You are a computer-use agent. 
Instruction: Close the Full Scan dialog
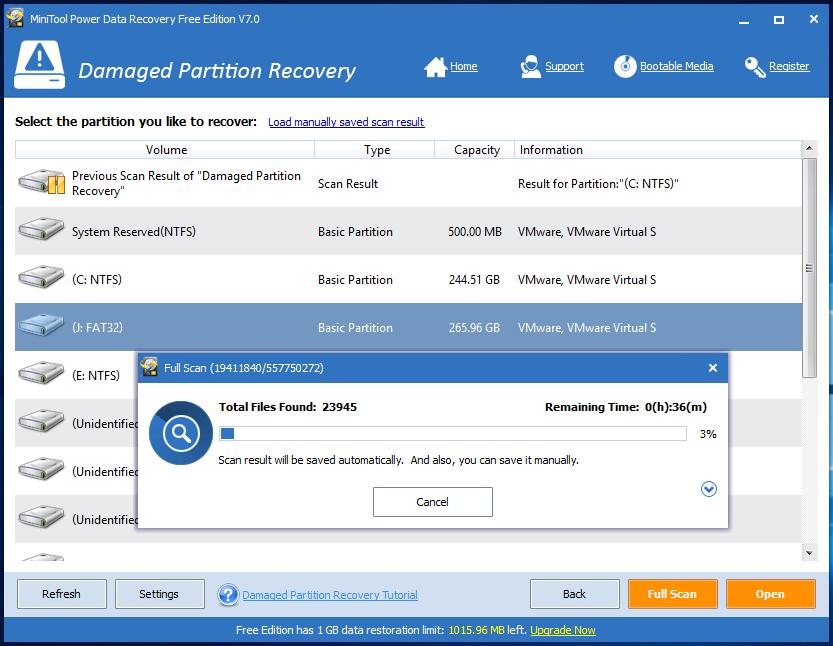[713, 368]
